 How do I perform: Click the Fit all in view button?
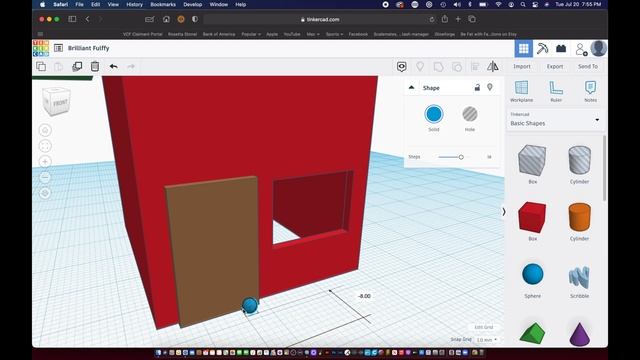45,146
